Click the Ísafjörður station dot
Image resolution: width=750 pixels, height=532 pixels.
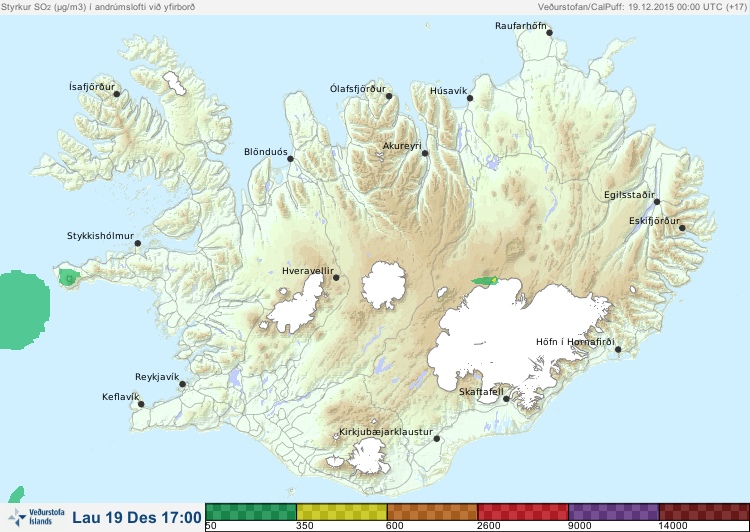click(117, 94)
